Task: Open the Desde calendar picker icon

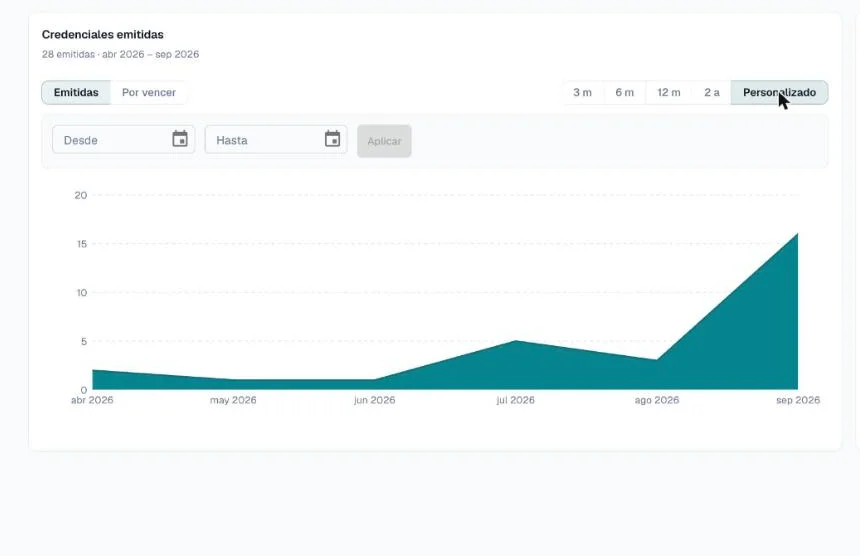Action: click(180, 139)
